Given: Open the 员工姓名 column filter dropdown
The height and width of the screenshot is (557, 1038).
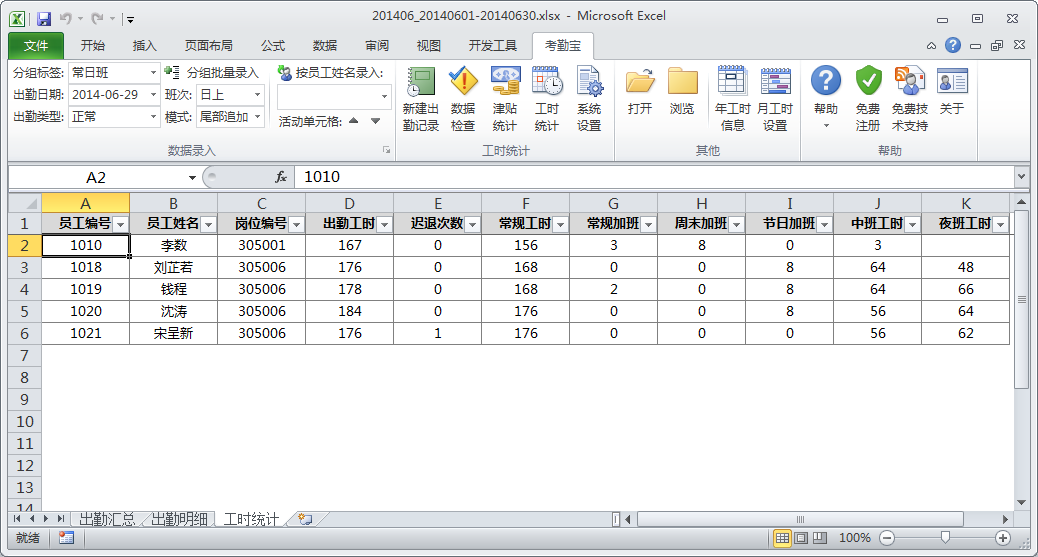Looking at the screenshot, I should click(208, 225).
